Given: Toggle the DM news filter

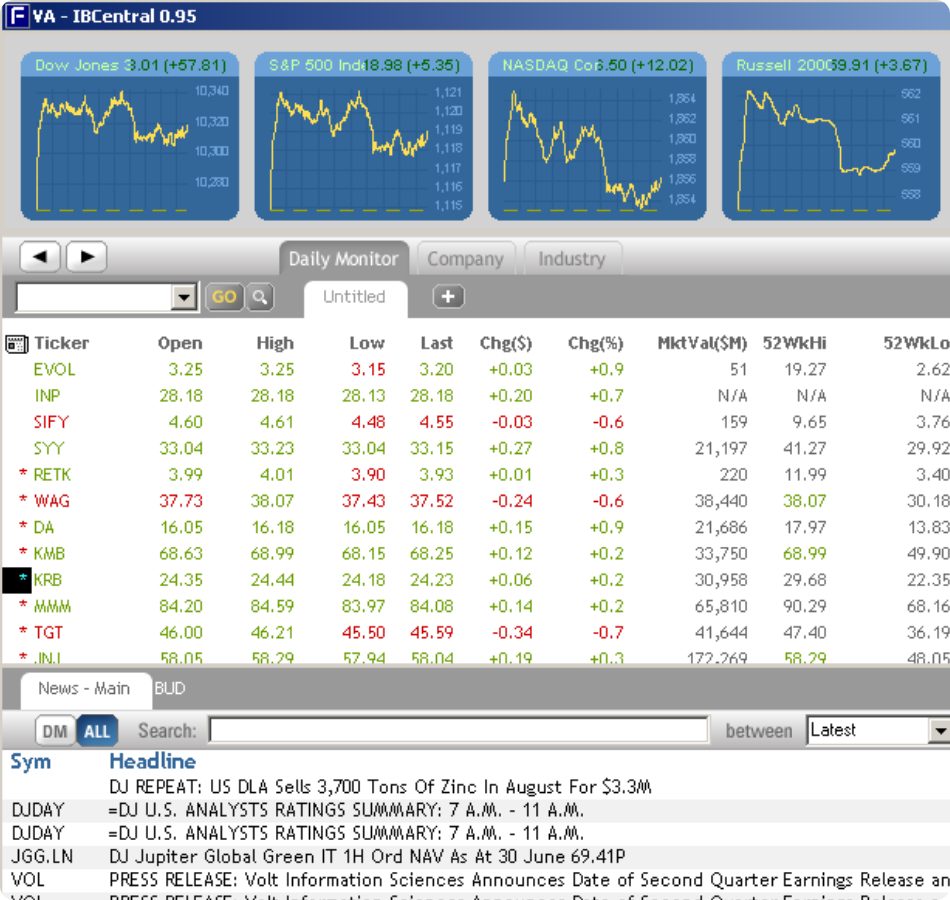Looking at the screenshot, I should tap(55, 731).
